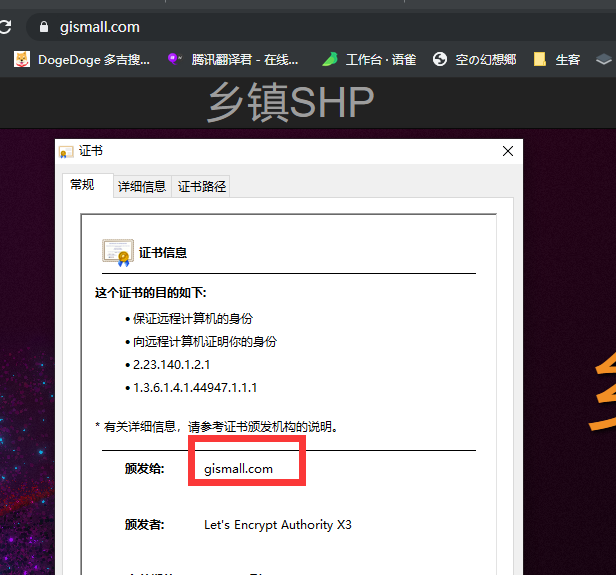Viewport: 616px width, 575px height.
Task: Click the green 语雀 feather favicon
Action: pos(330,59)
